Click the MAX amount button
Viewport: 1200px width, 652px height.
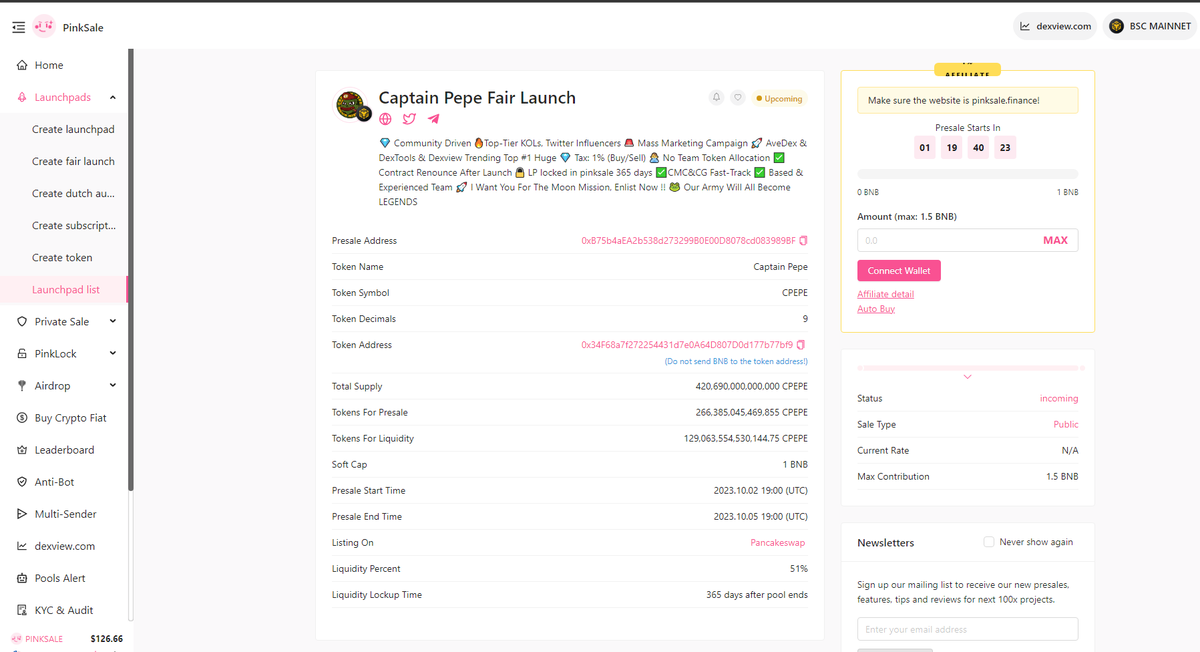[x=1055, y=240]
